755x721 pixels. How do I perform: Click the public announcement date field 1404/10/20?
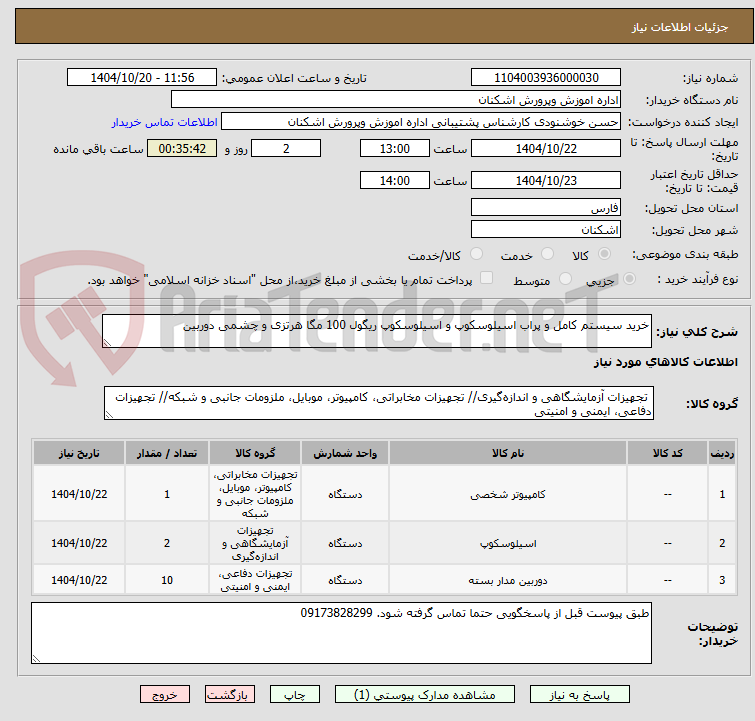pyautogui.click(x=142, y=78)
